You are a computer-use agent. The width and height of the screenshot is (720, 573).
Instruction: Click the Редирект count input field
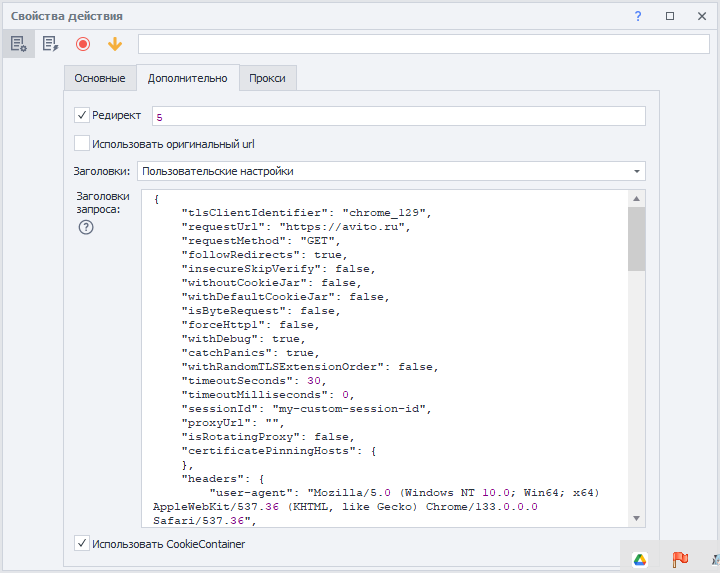click(x=398, y=117)
